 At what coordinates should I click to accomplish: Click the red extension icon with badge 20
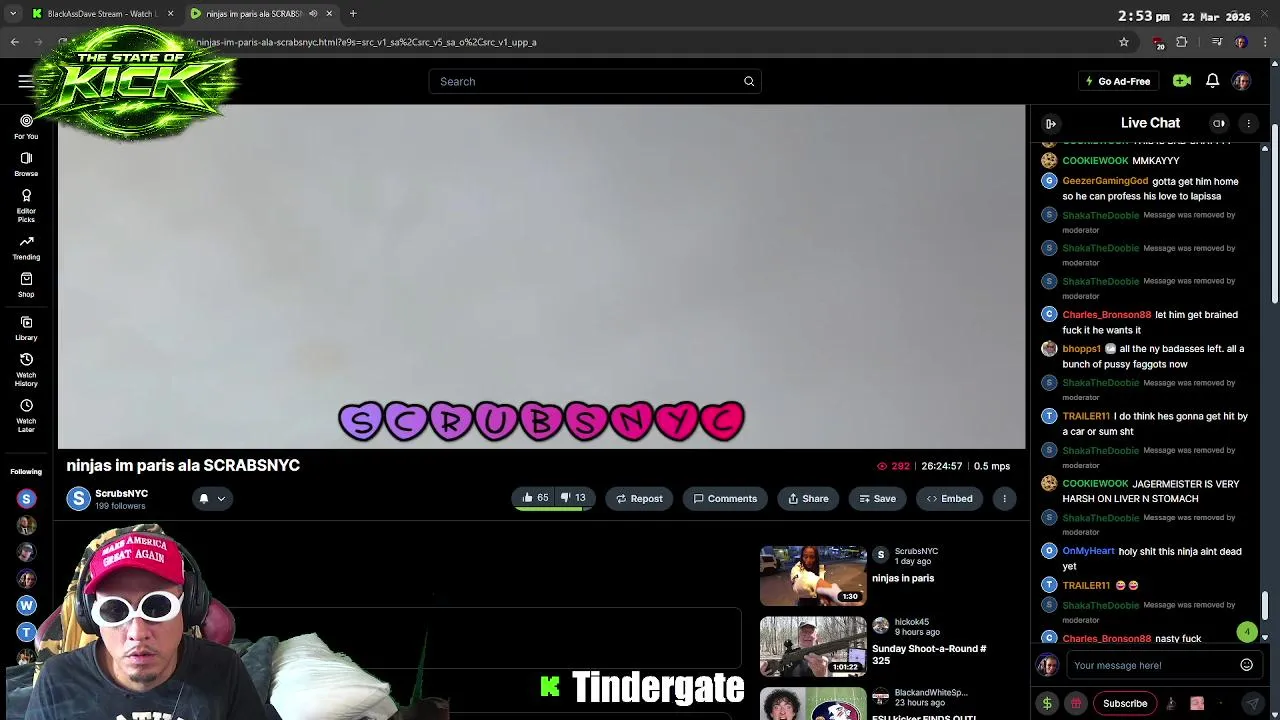[x=1158, y=43]
